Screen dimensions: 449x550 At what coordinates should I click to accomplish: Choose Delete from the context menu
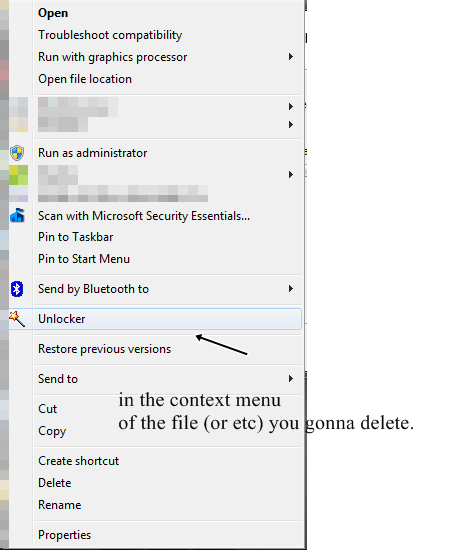point(54,483)
